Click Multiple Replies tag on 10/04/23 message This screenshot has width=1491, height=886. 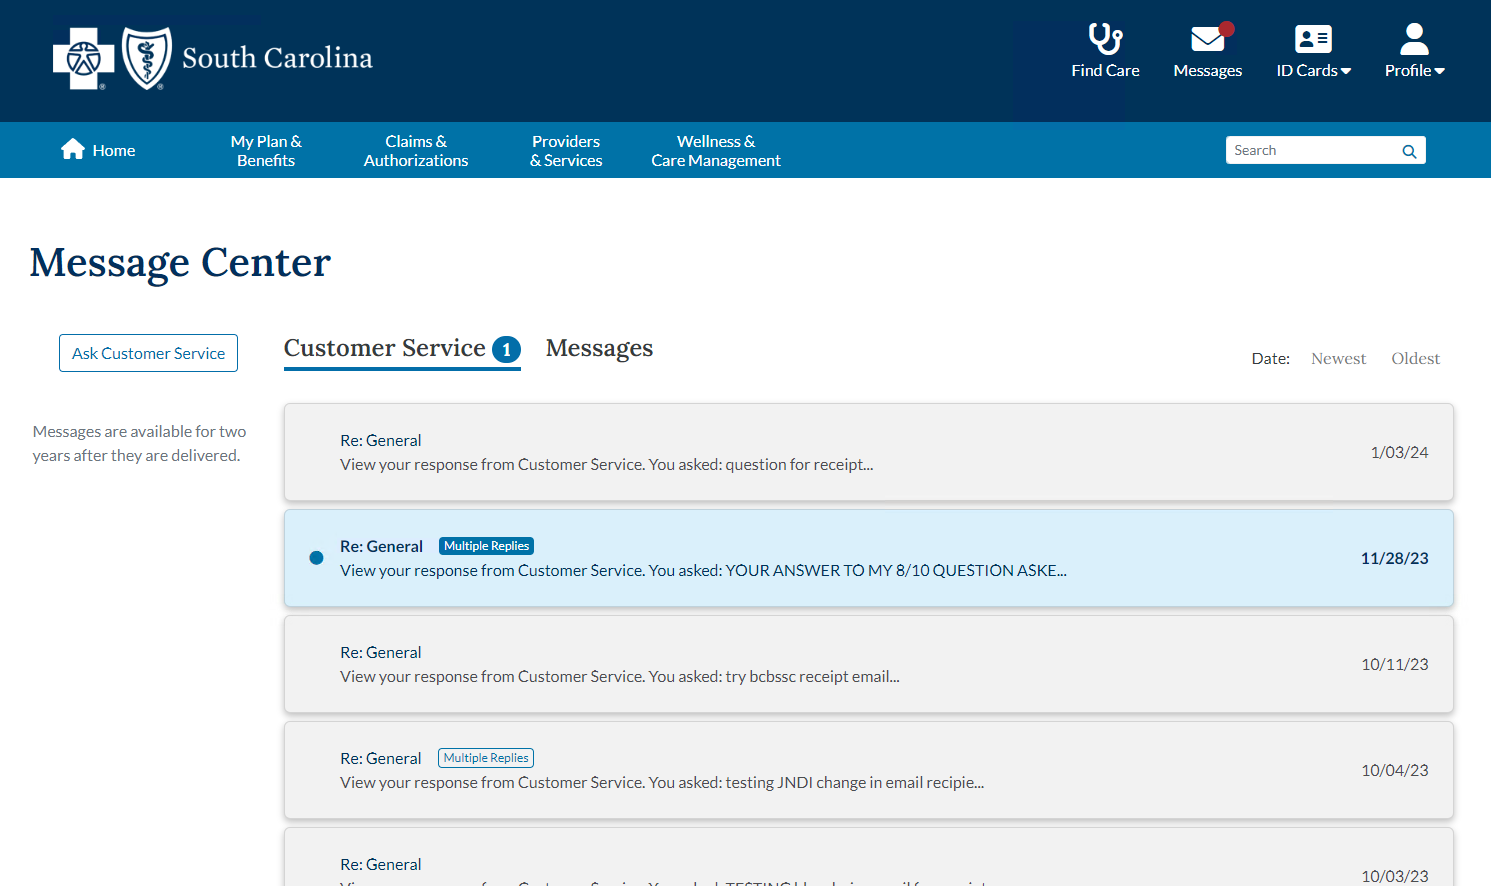(486, 758)
